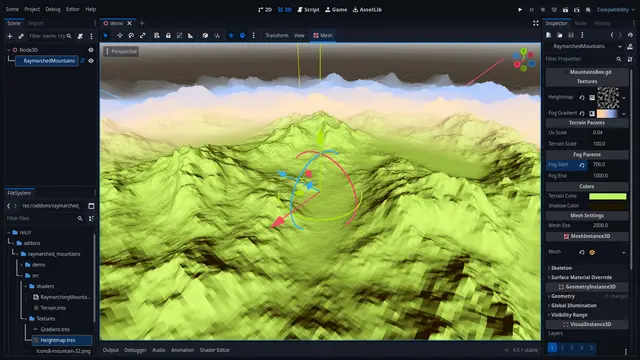
Task: Switch to the Node tab in Inspector
Action: (580, 23)
